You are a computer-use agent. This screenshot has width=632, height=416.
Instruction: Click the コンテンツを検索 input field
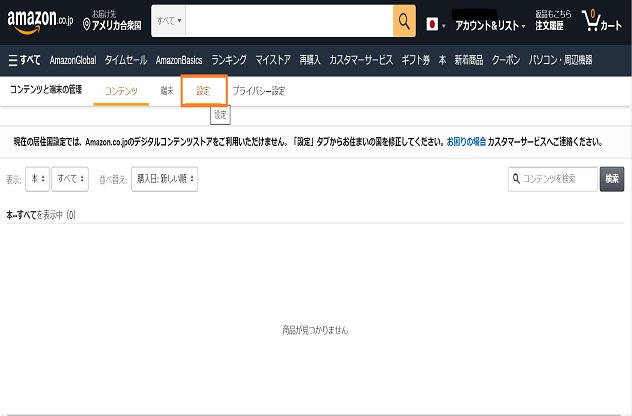pyautogui.click(x=553, y=179)
